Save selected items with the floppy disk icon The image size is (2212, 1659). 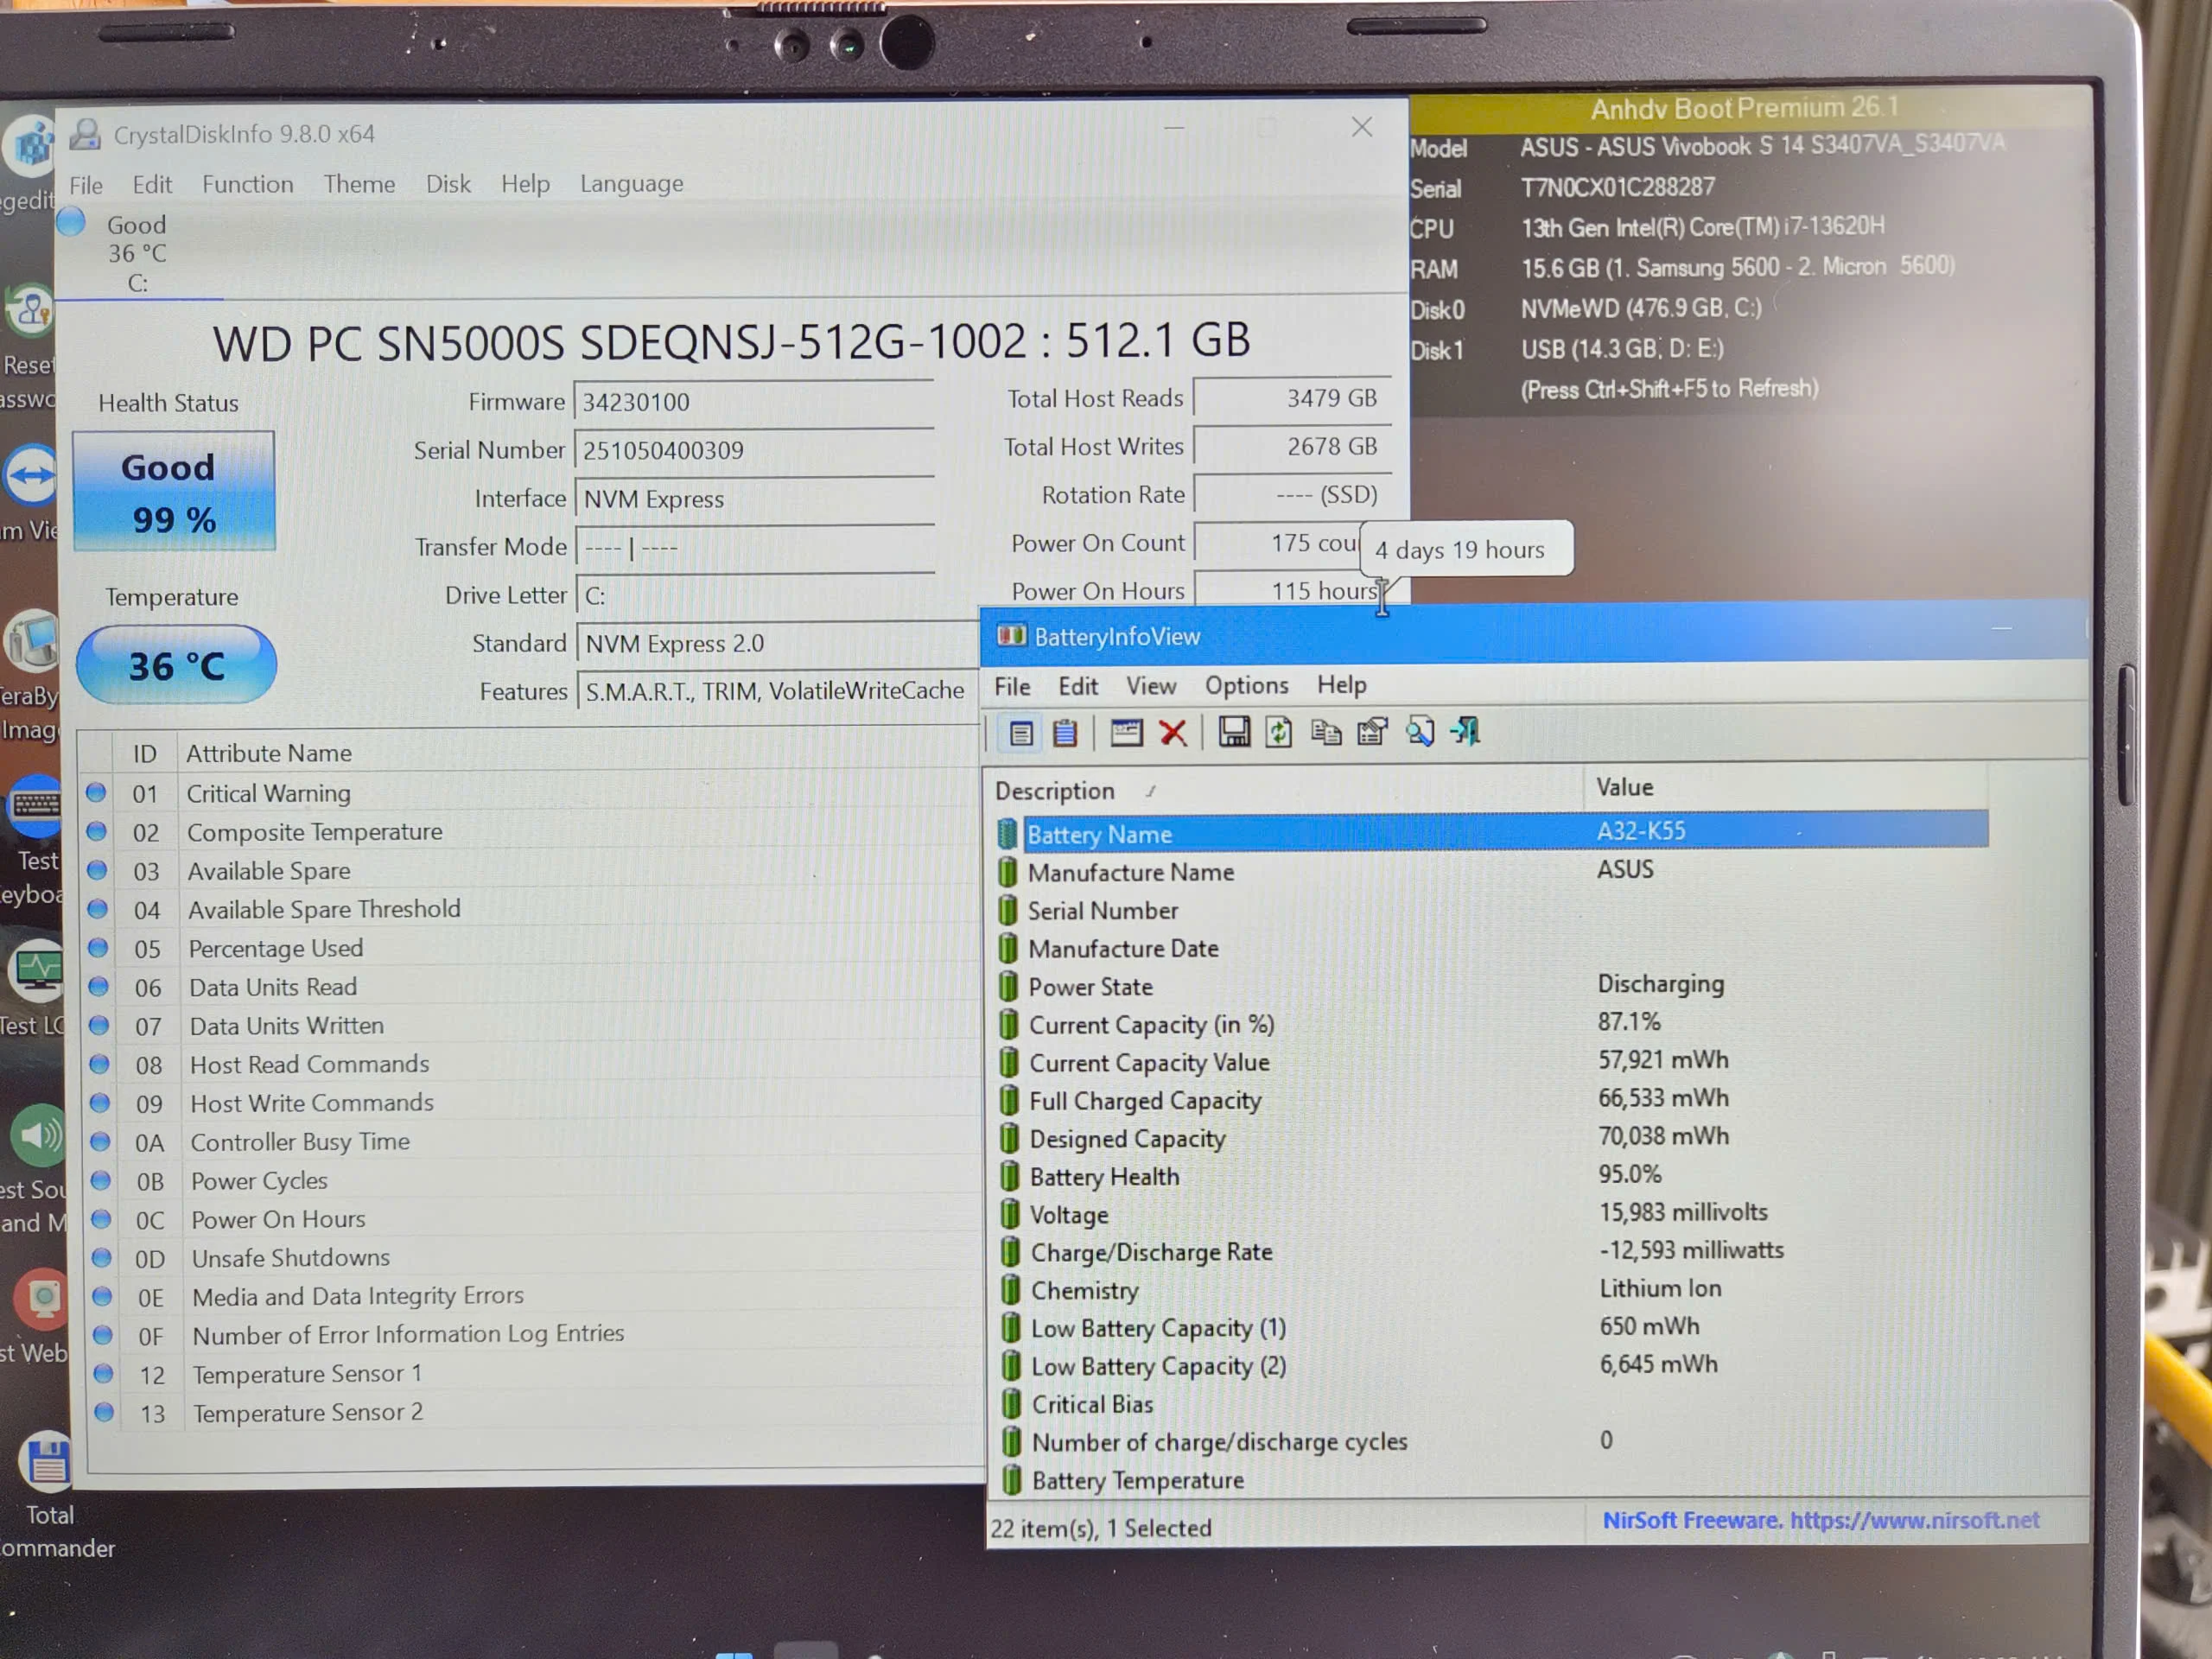point(1233,732)
